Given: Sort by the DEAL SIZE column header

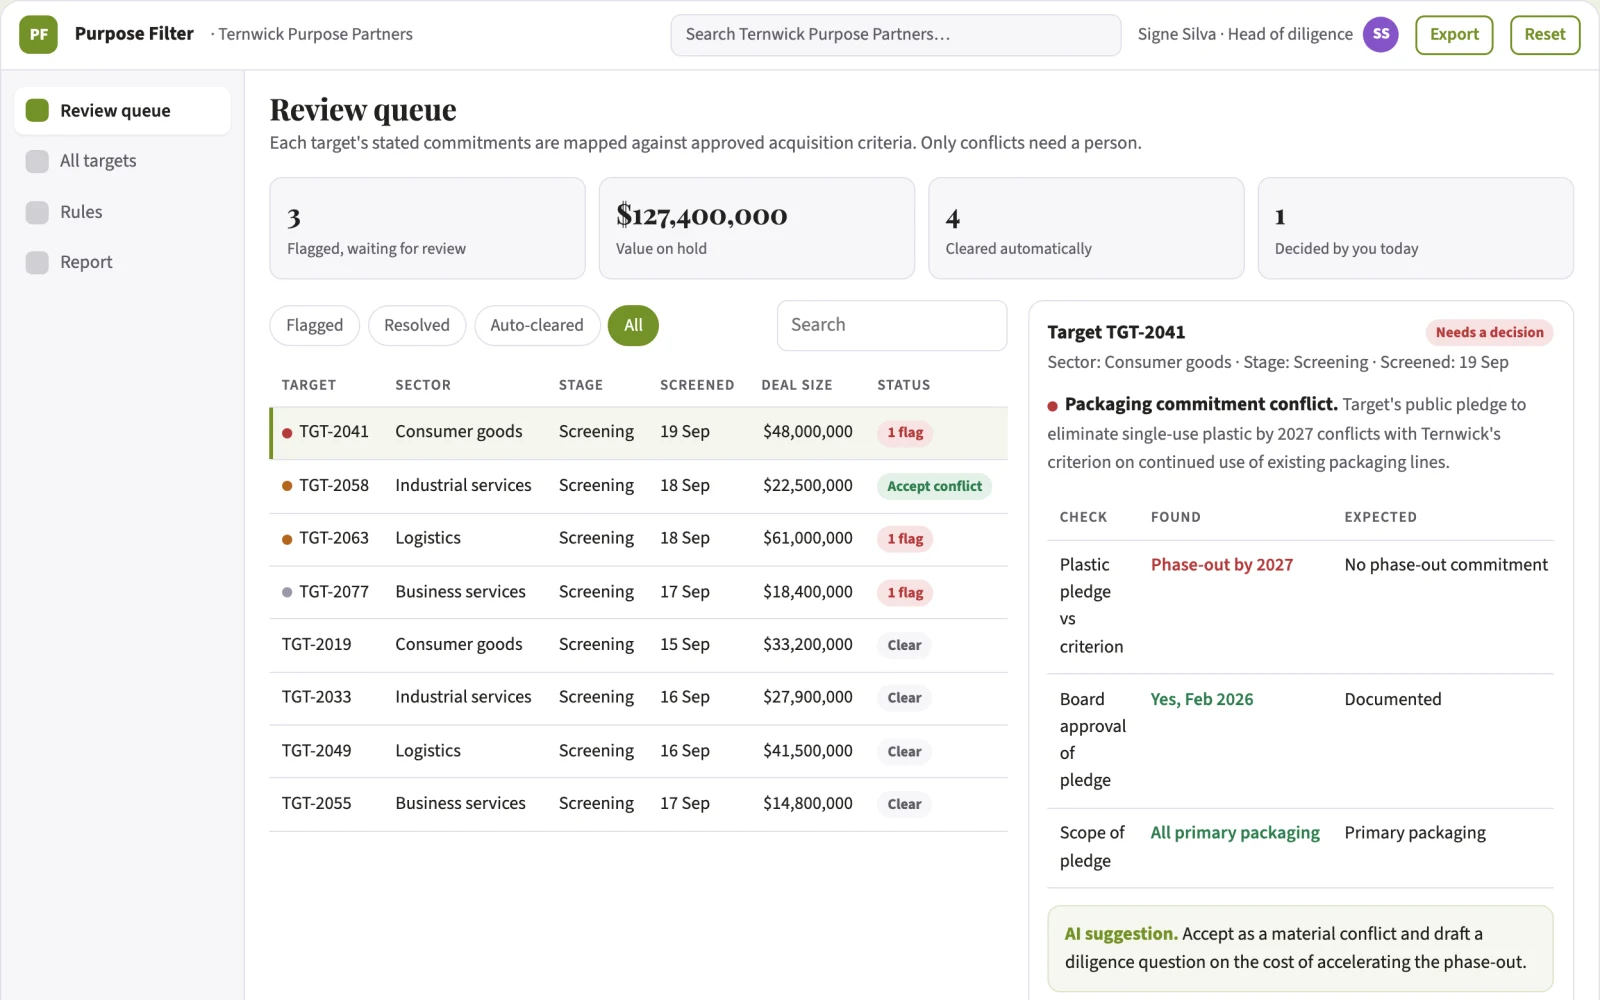Looking at the screenshot, I should point(797,385).
